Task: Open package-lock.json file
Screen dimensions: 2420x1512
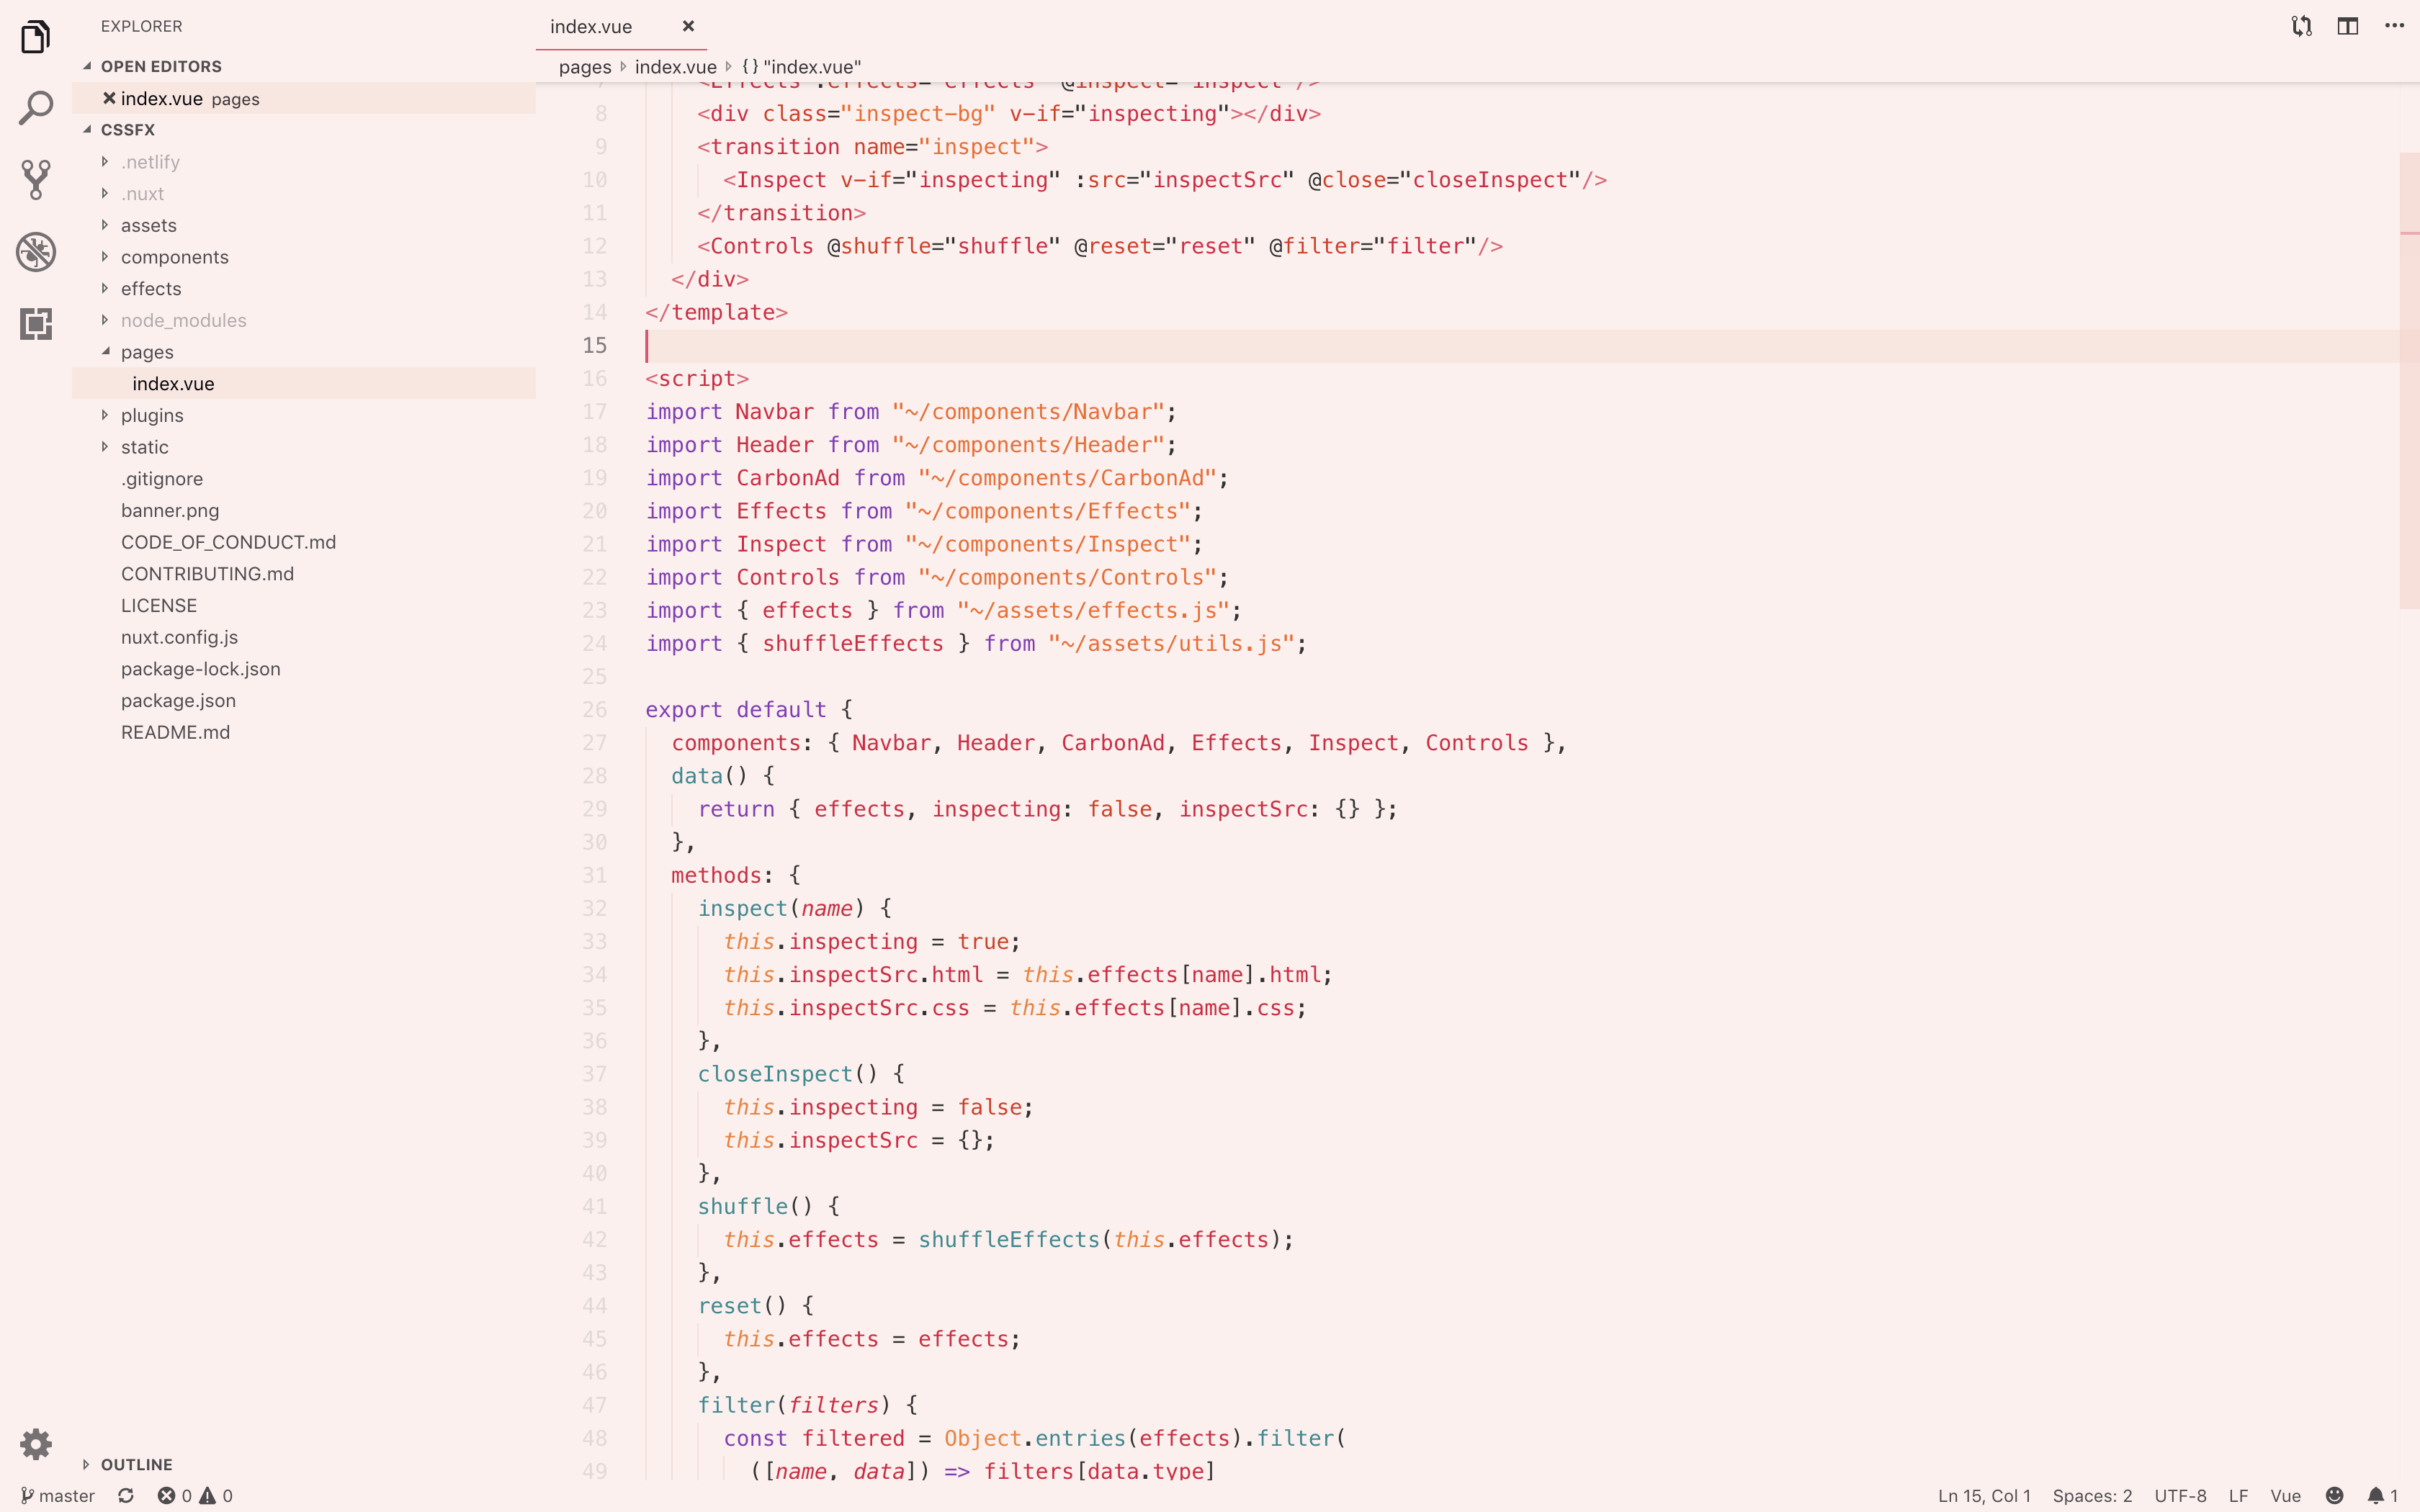Action: coord(304,669)
